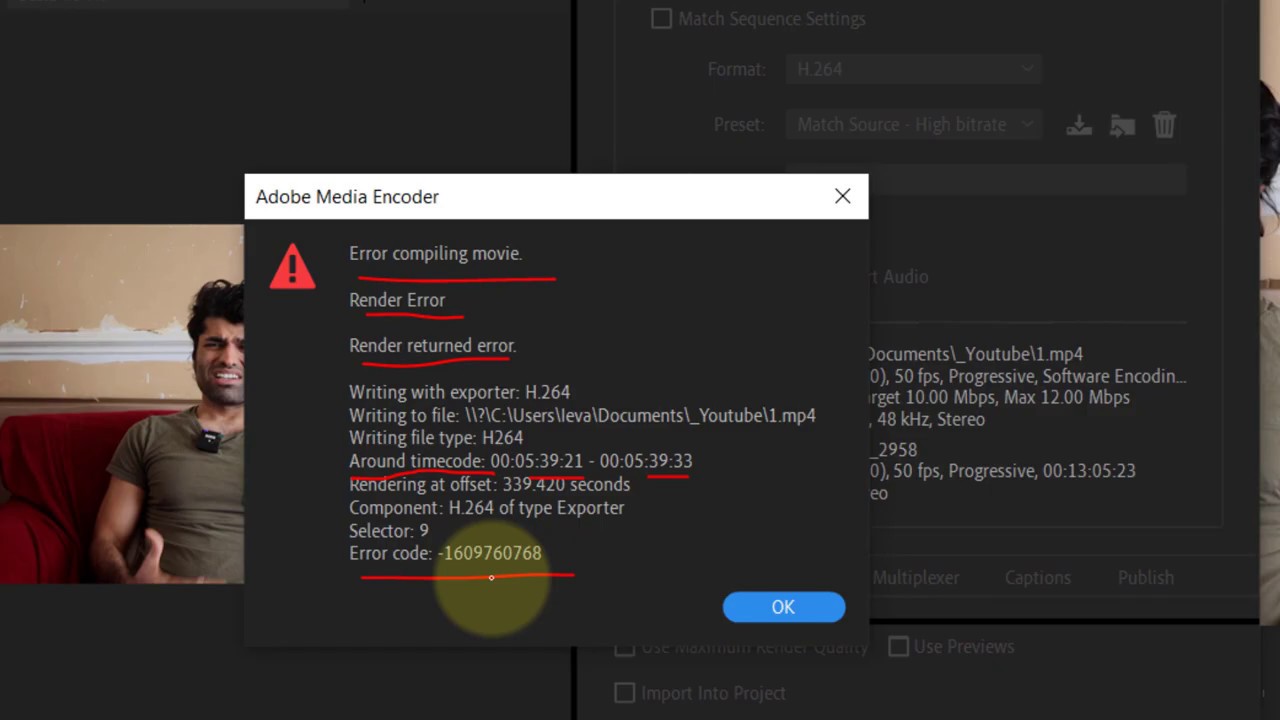Click the 'Writing to file' path line
This screenshot has height=720, width=1280.
(x=582, y=414)
